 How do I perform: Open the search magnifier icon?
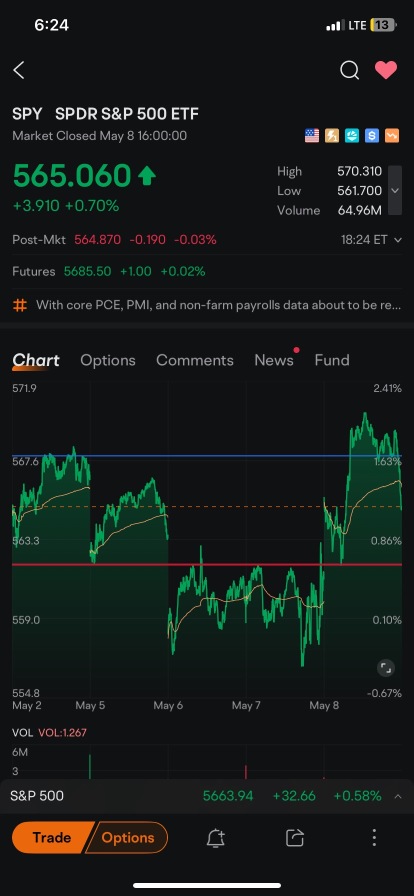click(x=349, y=70)
